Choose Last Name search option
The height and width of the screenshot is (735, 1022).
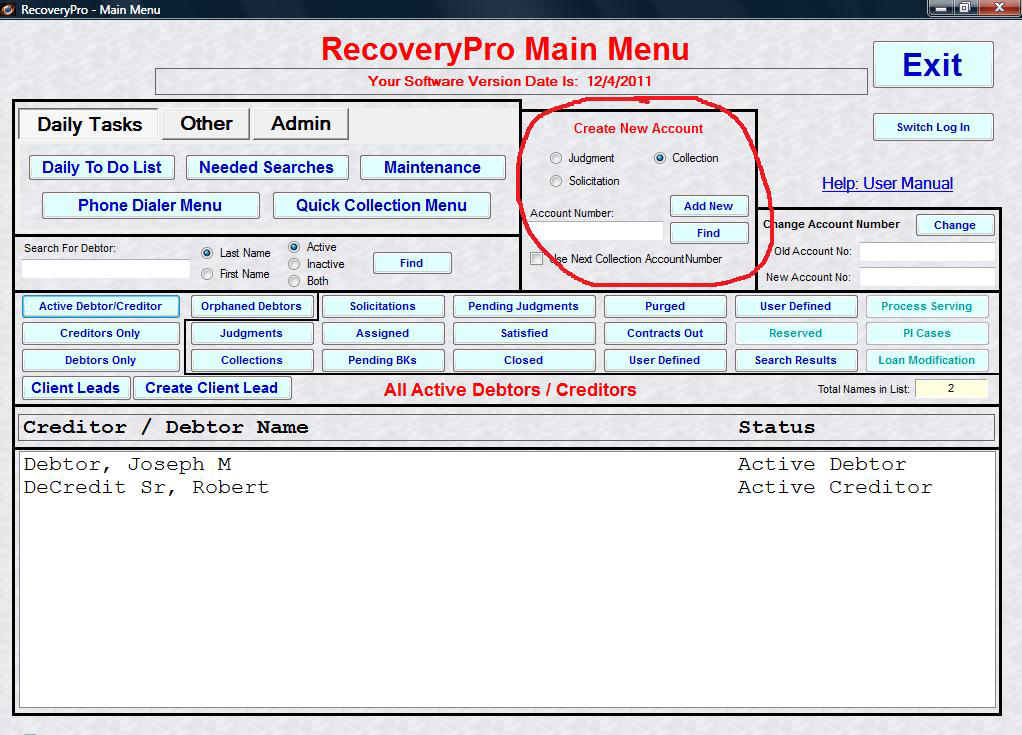tap(207, 253)
